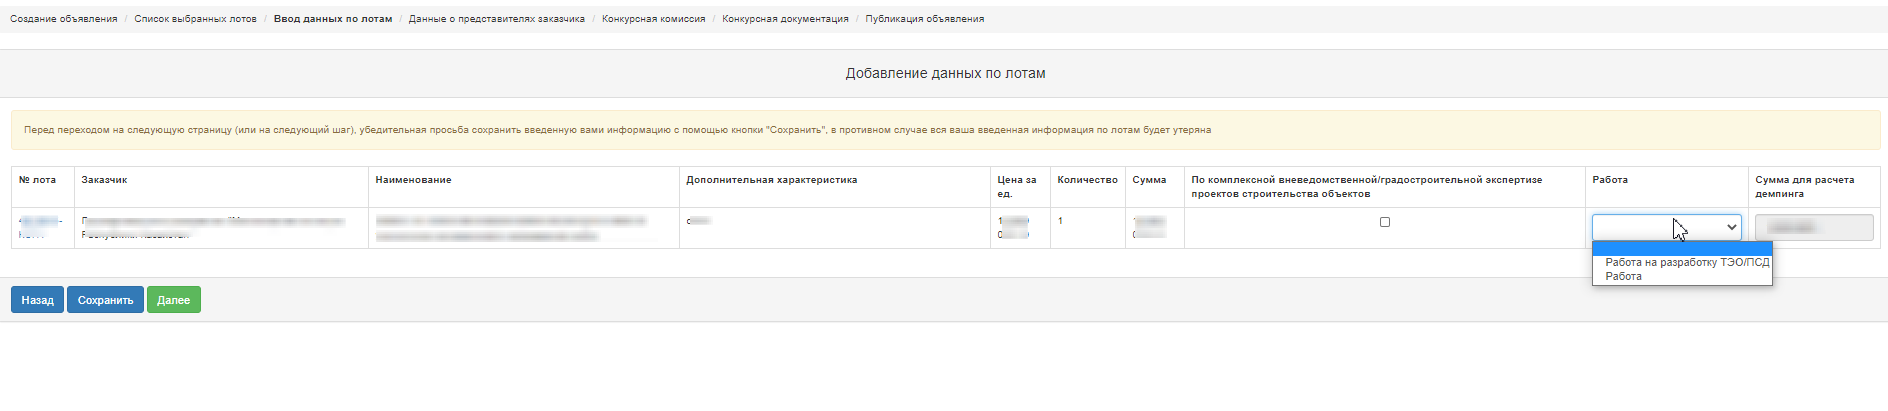Viewport: 1888px width, 411px height.
Task: Click the 'Наименование' column header
Action: point(413,180)
